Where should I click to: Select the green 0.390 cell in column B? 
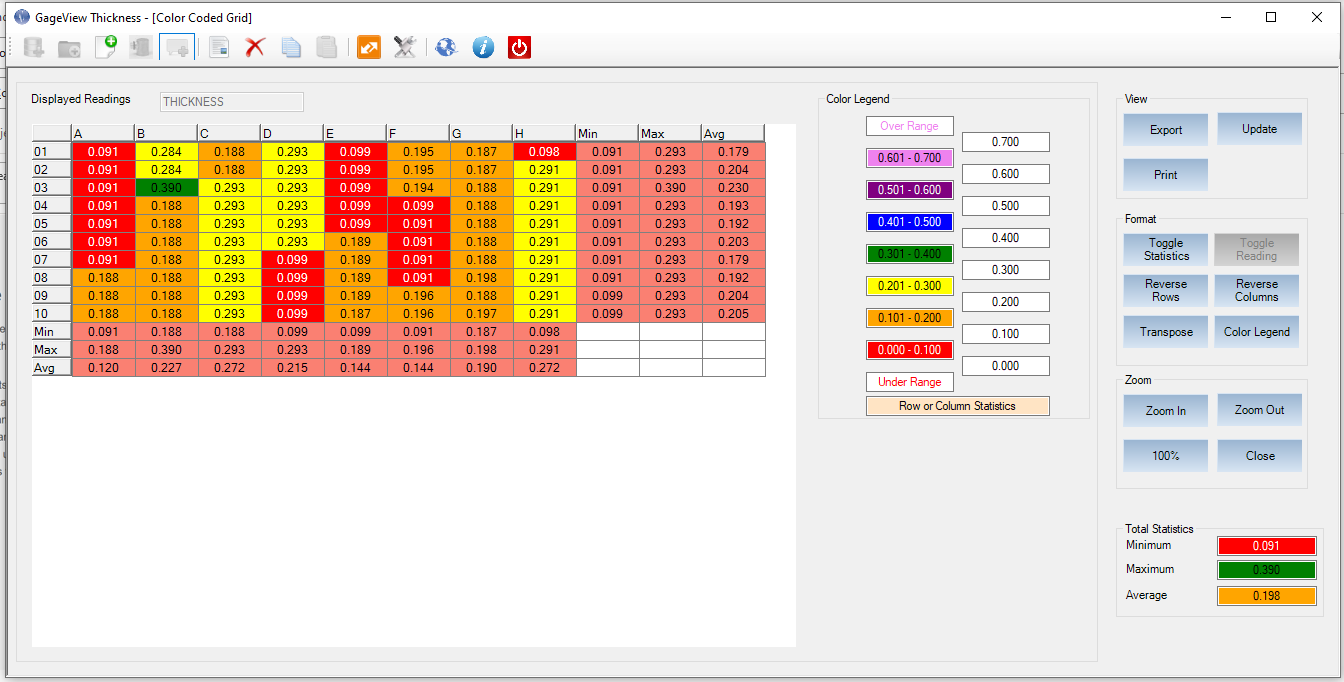(x=165, y=188)
